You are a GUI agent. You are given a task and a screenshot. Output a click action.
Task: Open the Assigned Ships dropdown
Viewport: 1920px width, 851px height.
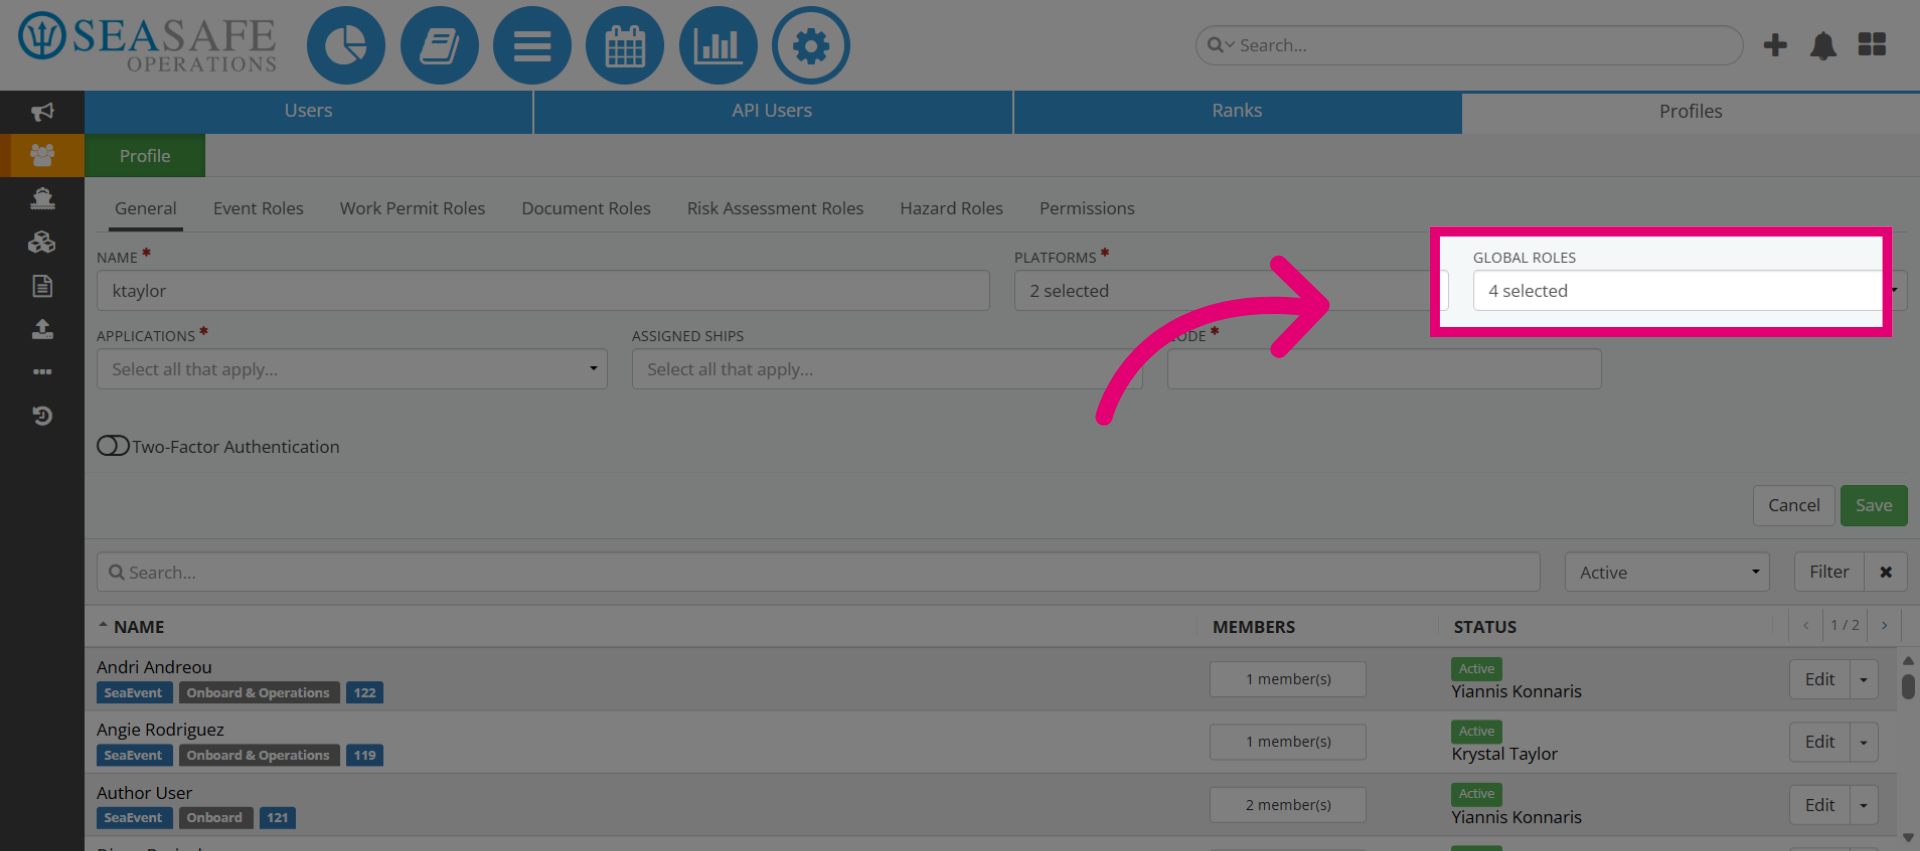(887, 369)
